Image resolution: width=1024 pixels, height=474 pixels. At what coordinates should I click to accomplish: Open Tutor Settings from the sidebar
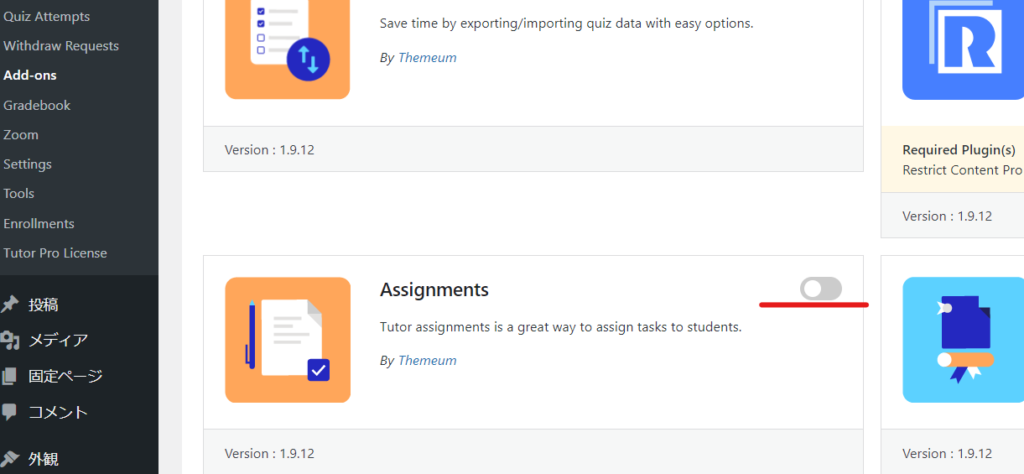28,164
